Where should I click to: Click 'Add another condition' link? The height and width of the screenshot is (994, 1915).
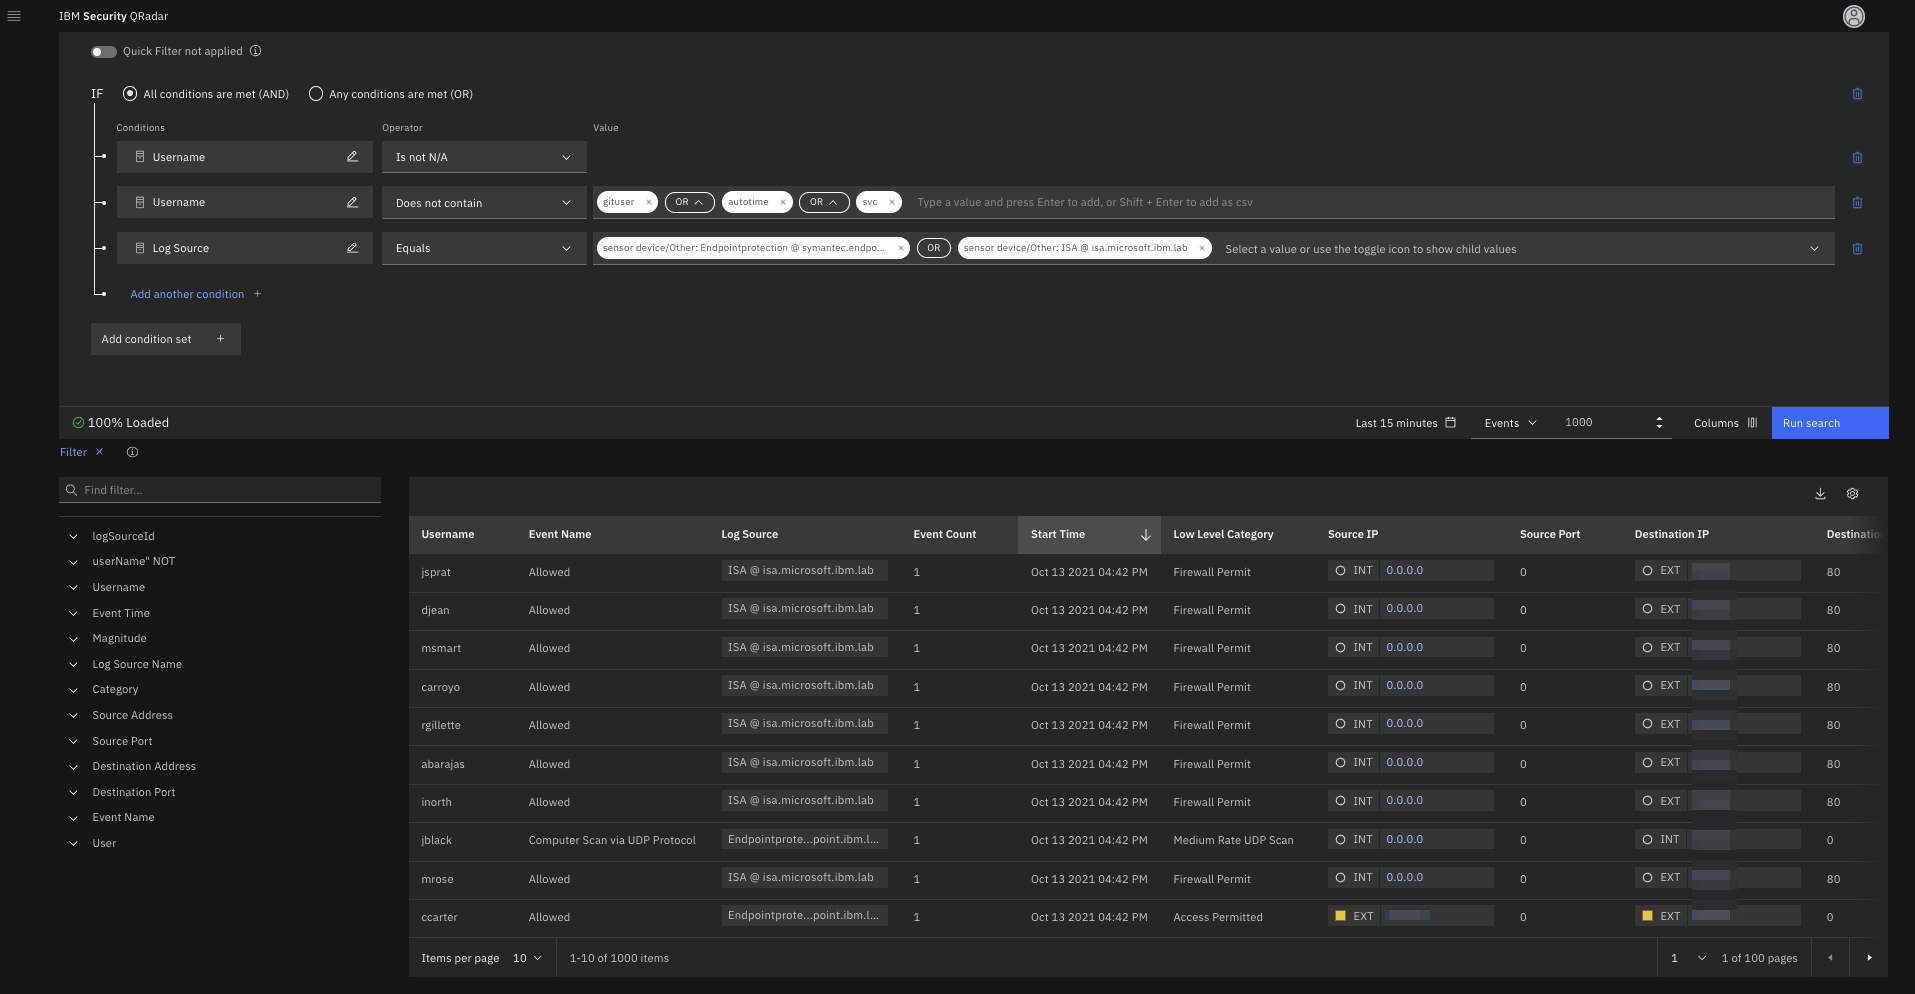(x=187, y=293)
